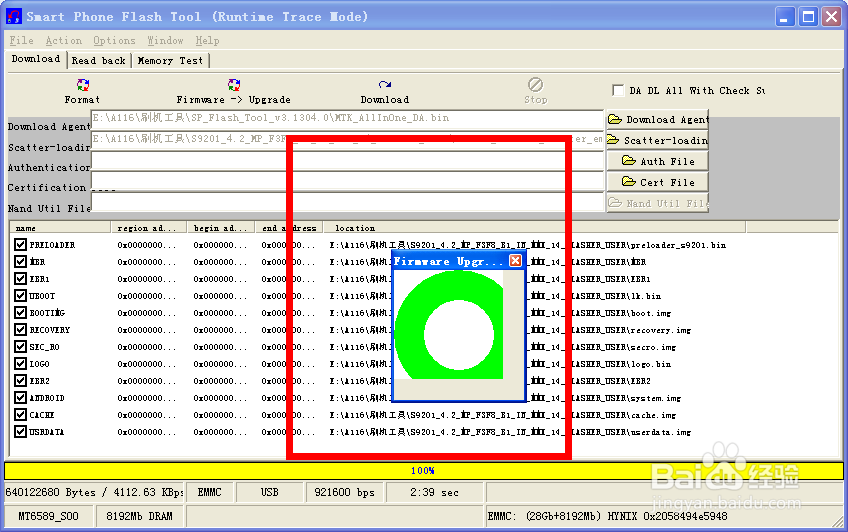Screen dimensions: 848x532
Task: Click the Nand Util File button
Action: tap(657, 203)
